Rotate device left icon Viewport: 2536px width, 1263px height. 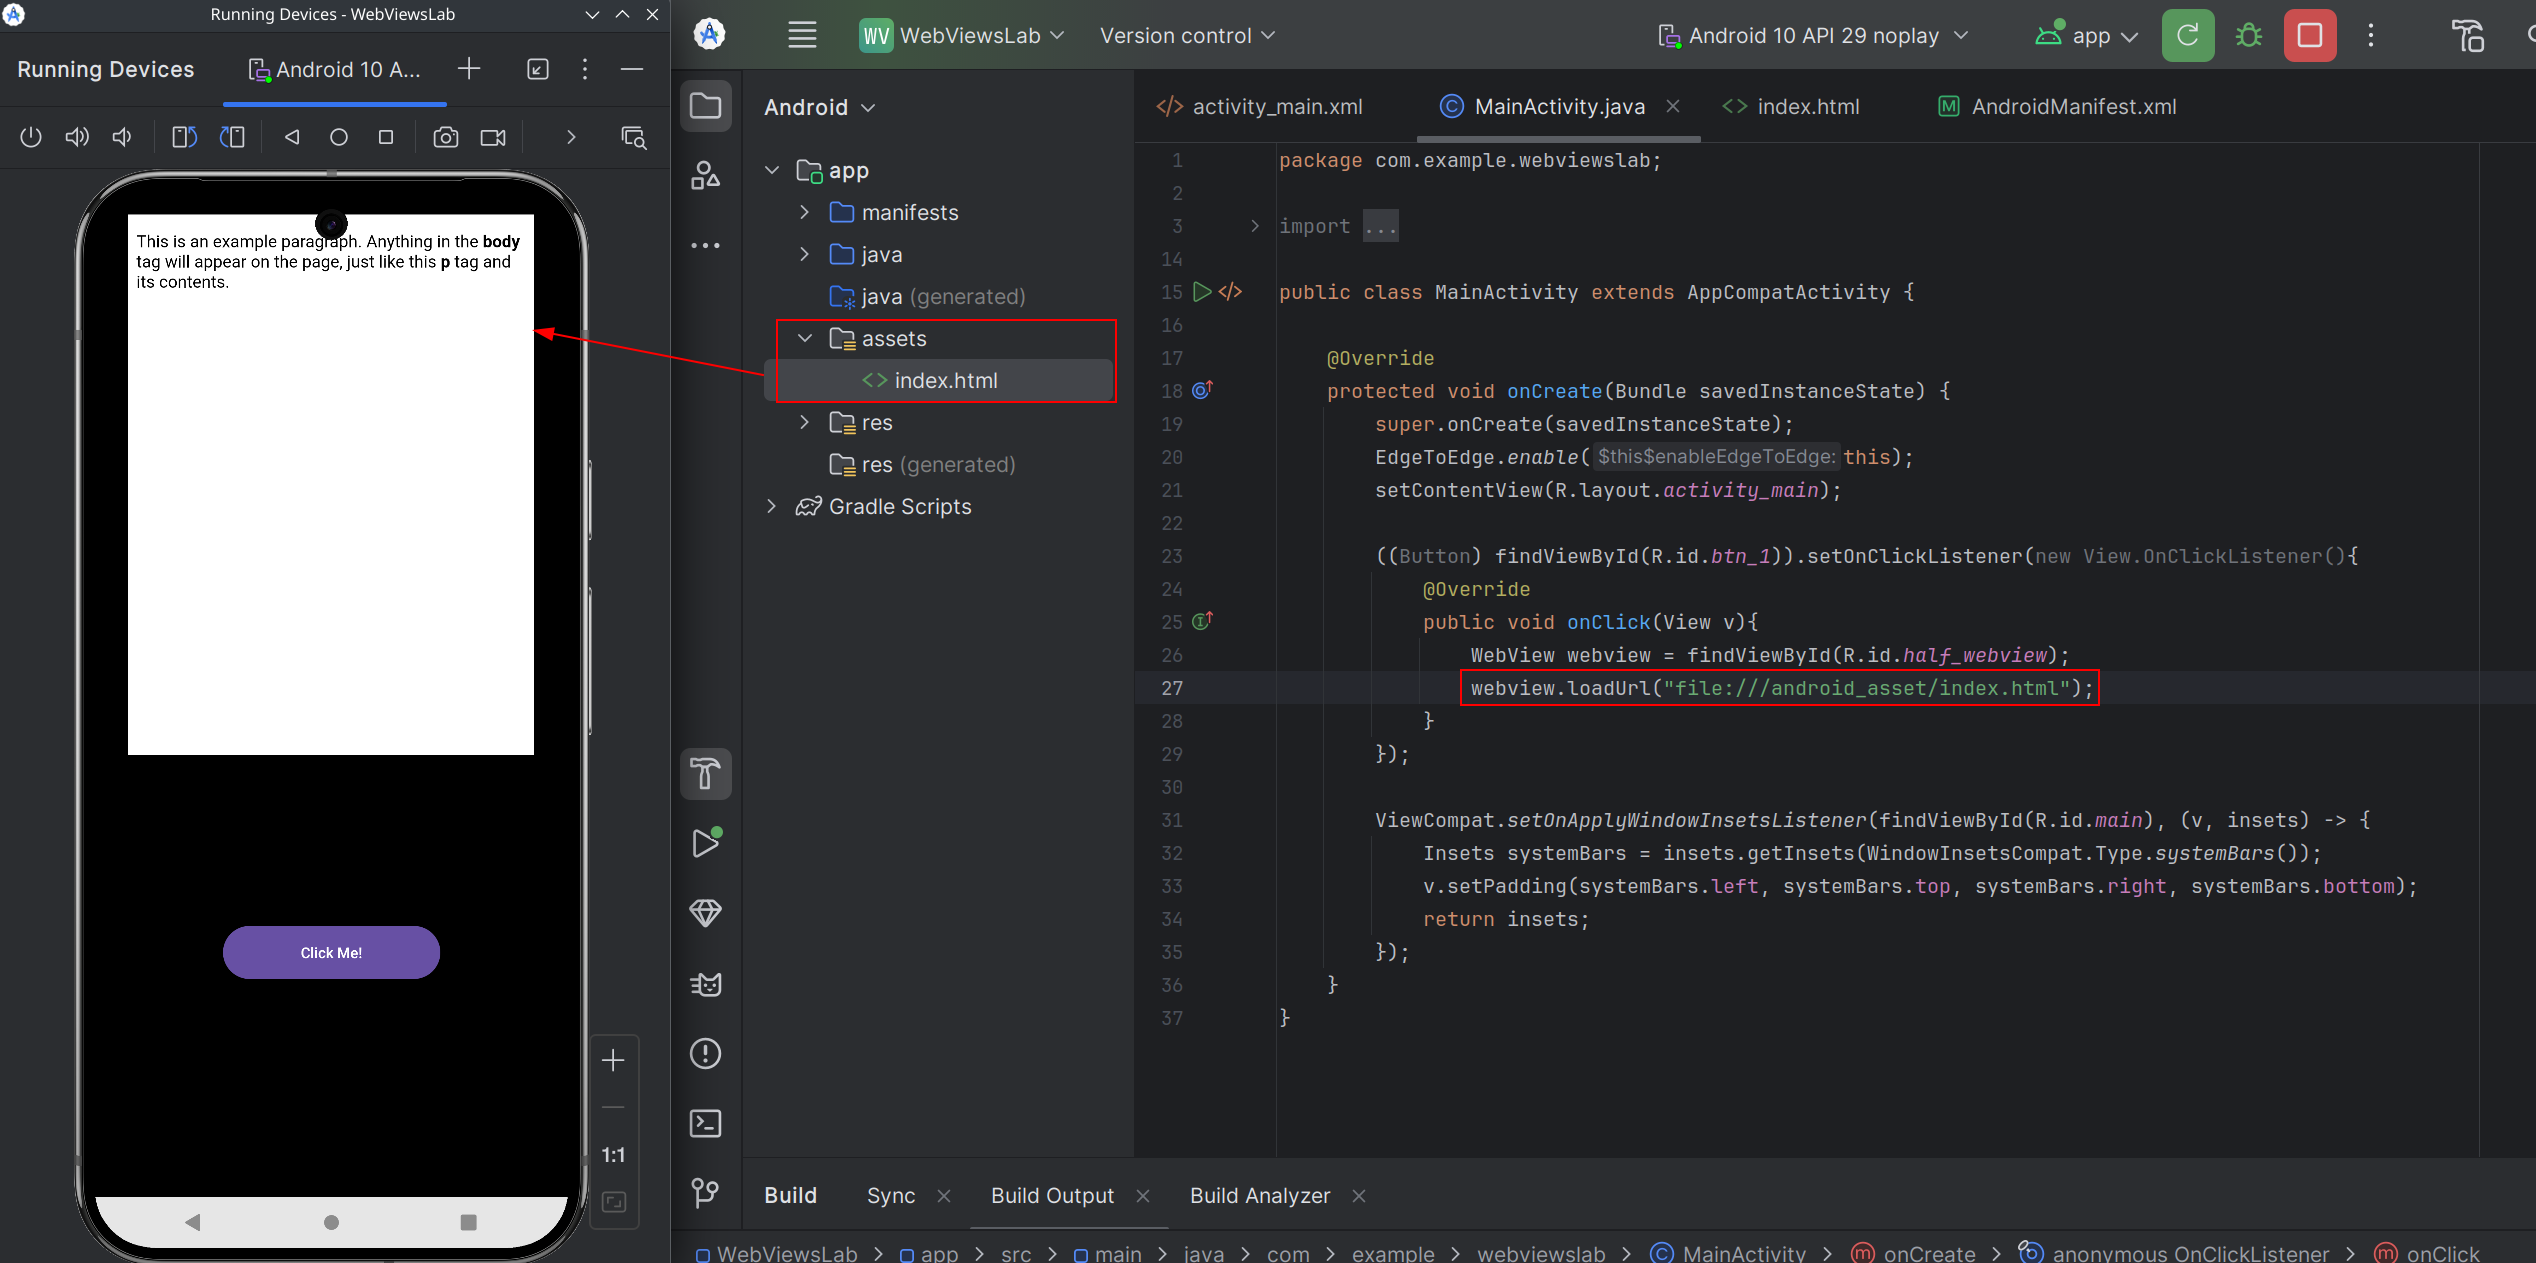(x=184, y=137)
